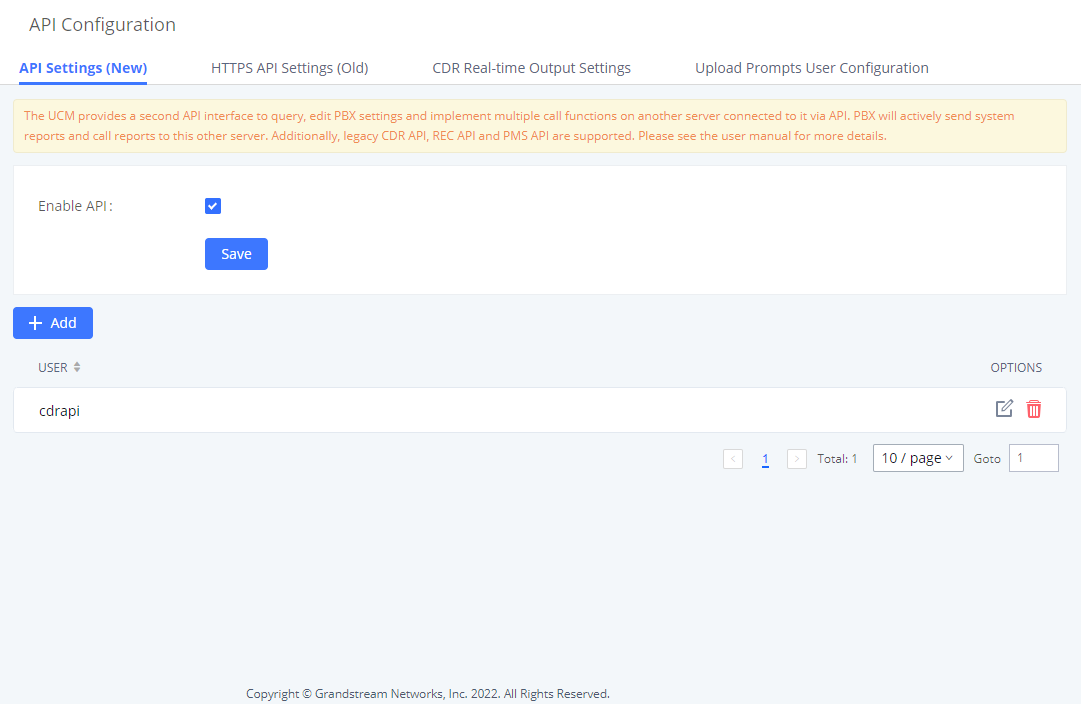Click the Enable API label
1081x704 pixels.
[x=75, y=206]
